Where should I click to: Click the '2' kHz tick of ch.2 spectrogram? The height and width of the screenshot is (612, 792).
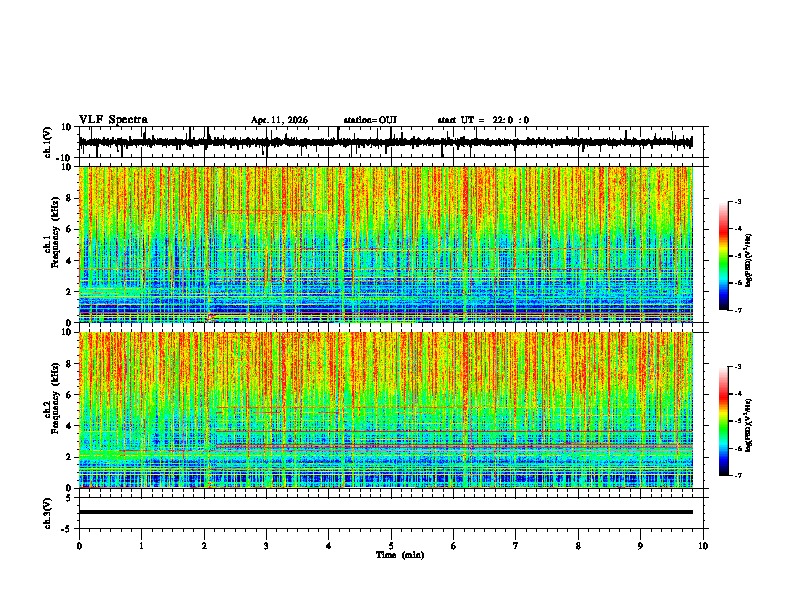[x=70, y=457]
